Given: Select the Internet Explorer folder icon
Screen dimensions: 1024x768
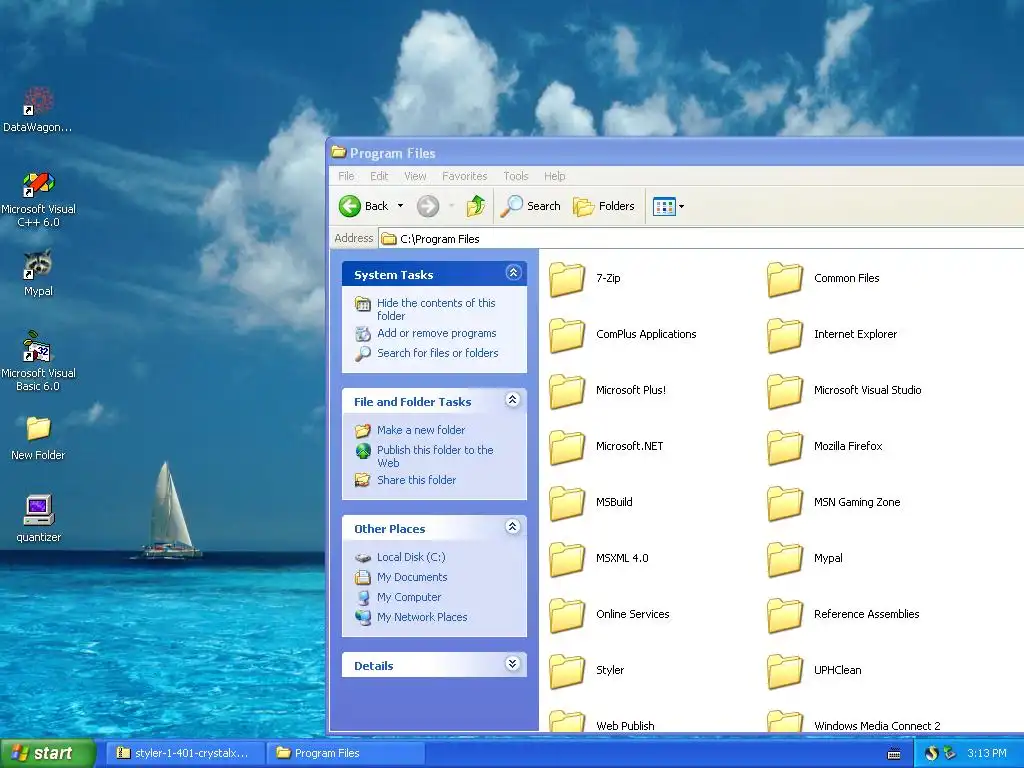Looking at the screenshot, I should click(x=785, y=336).
